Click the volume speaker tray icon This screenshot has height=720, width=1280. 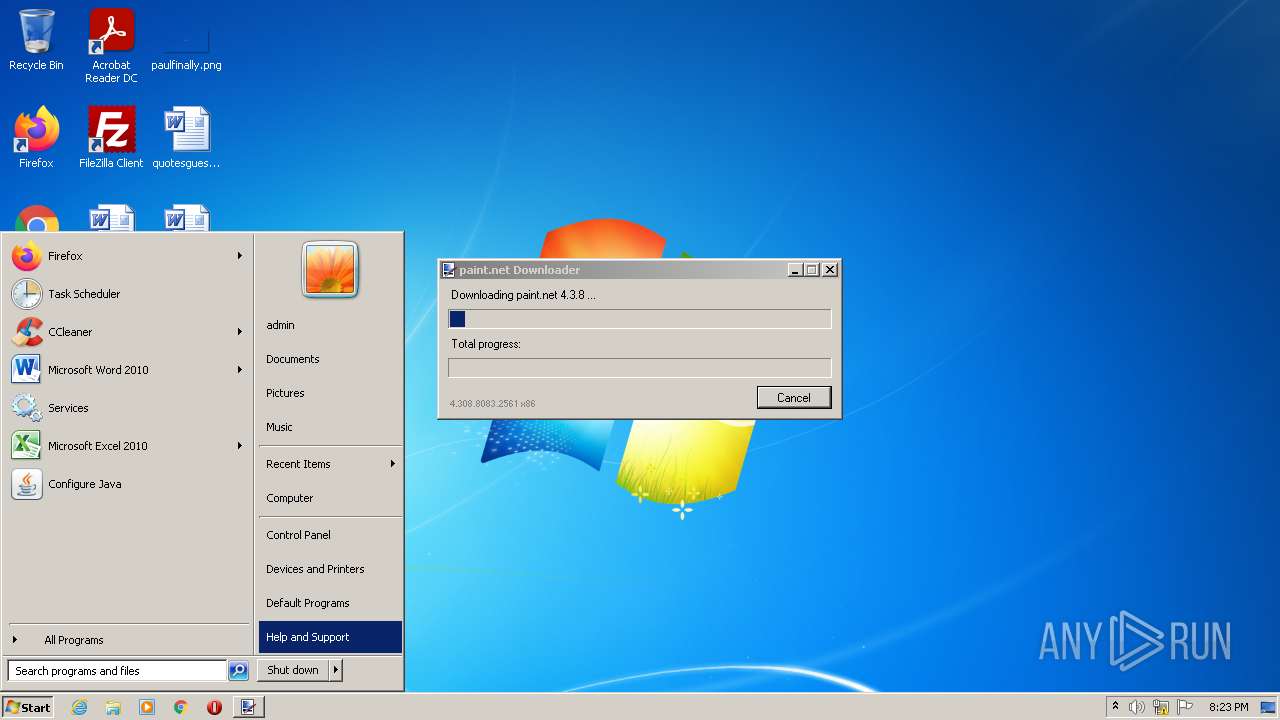[1137, 707]
